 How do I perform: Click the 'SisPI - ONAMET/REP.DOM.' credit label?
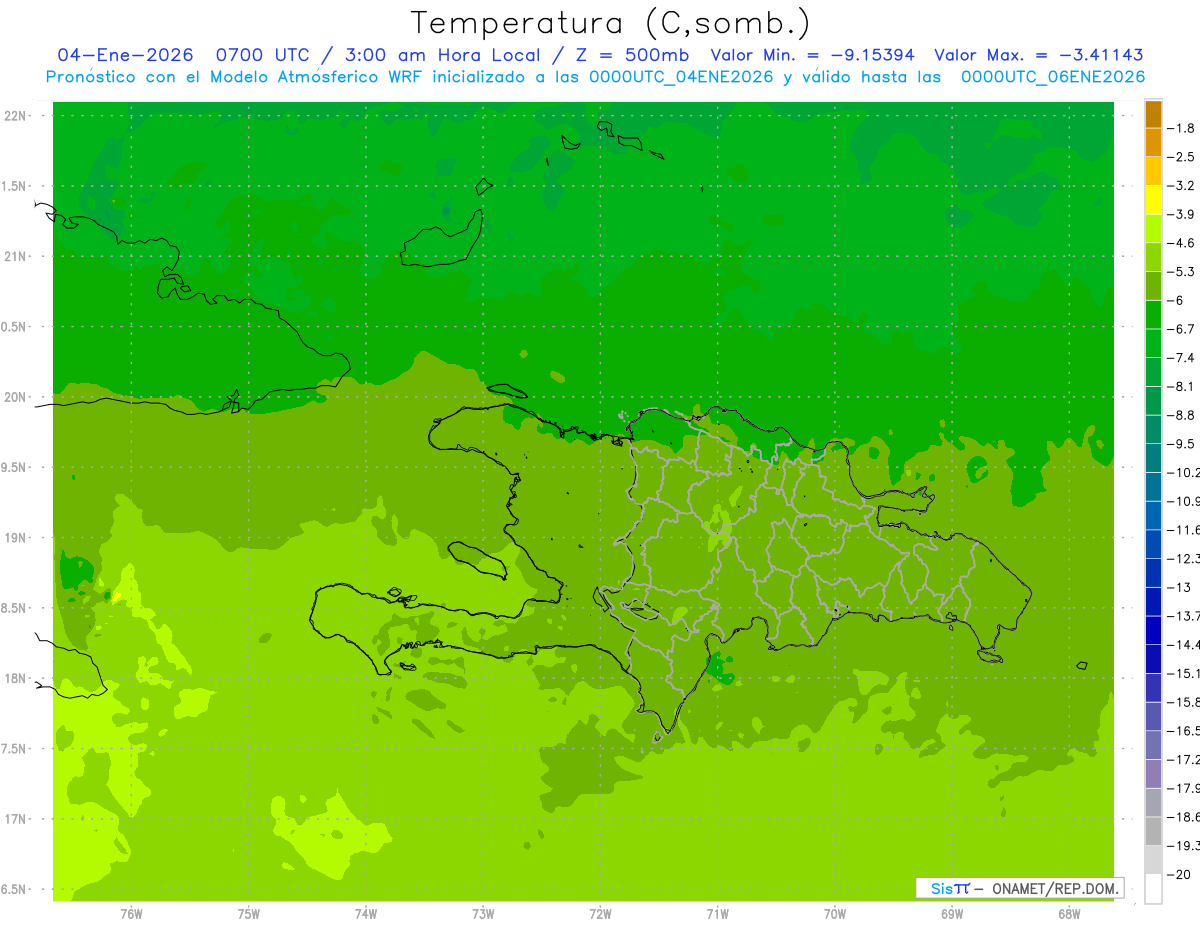(x=1019, y=888)
